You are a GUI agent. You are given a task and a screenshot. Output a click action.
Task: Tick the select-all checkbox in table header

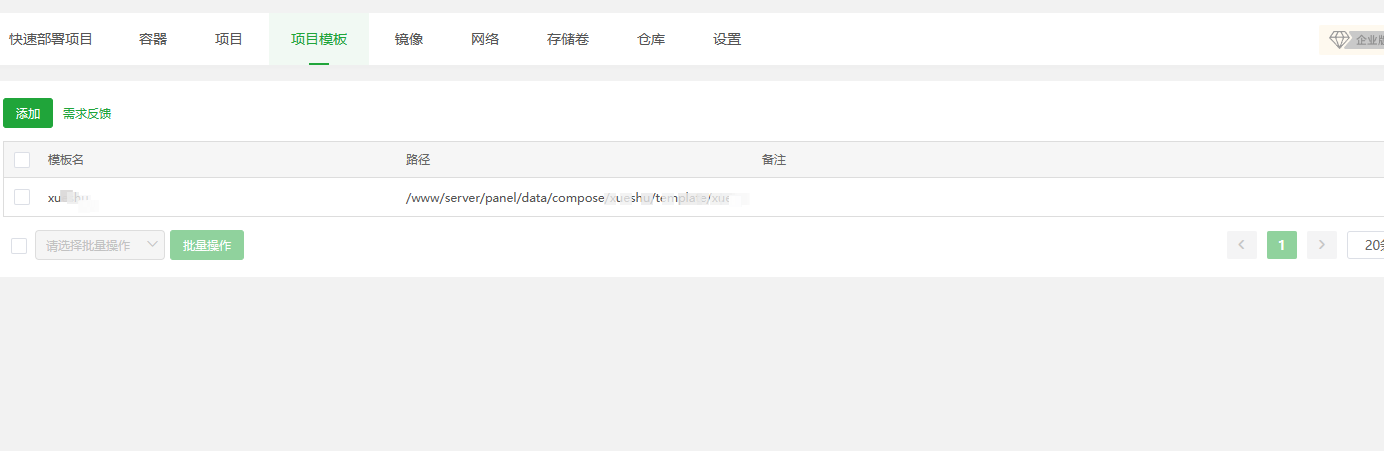[22, 160]
